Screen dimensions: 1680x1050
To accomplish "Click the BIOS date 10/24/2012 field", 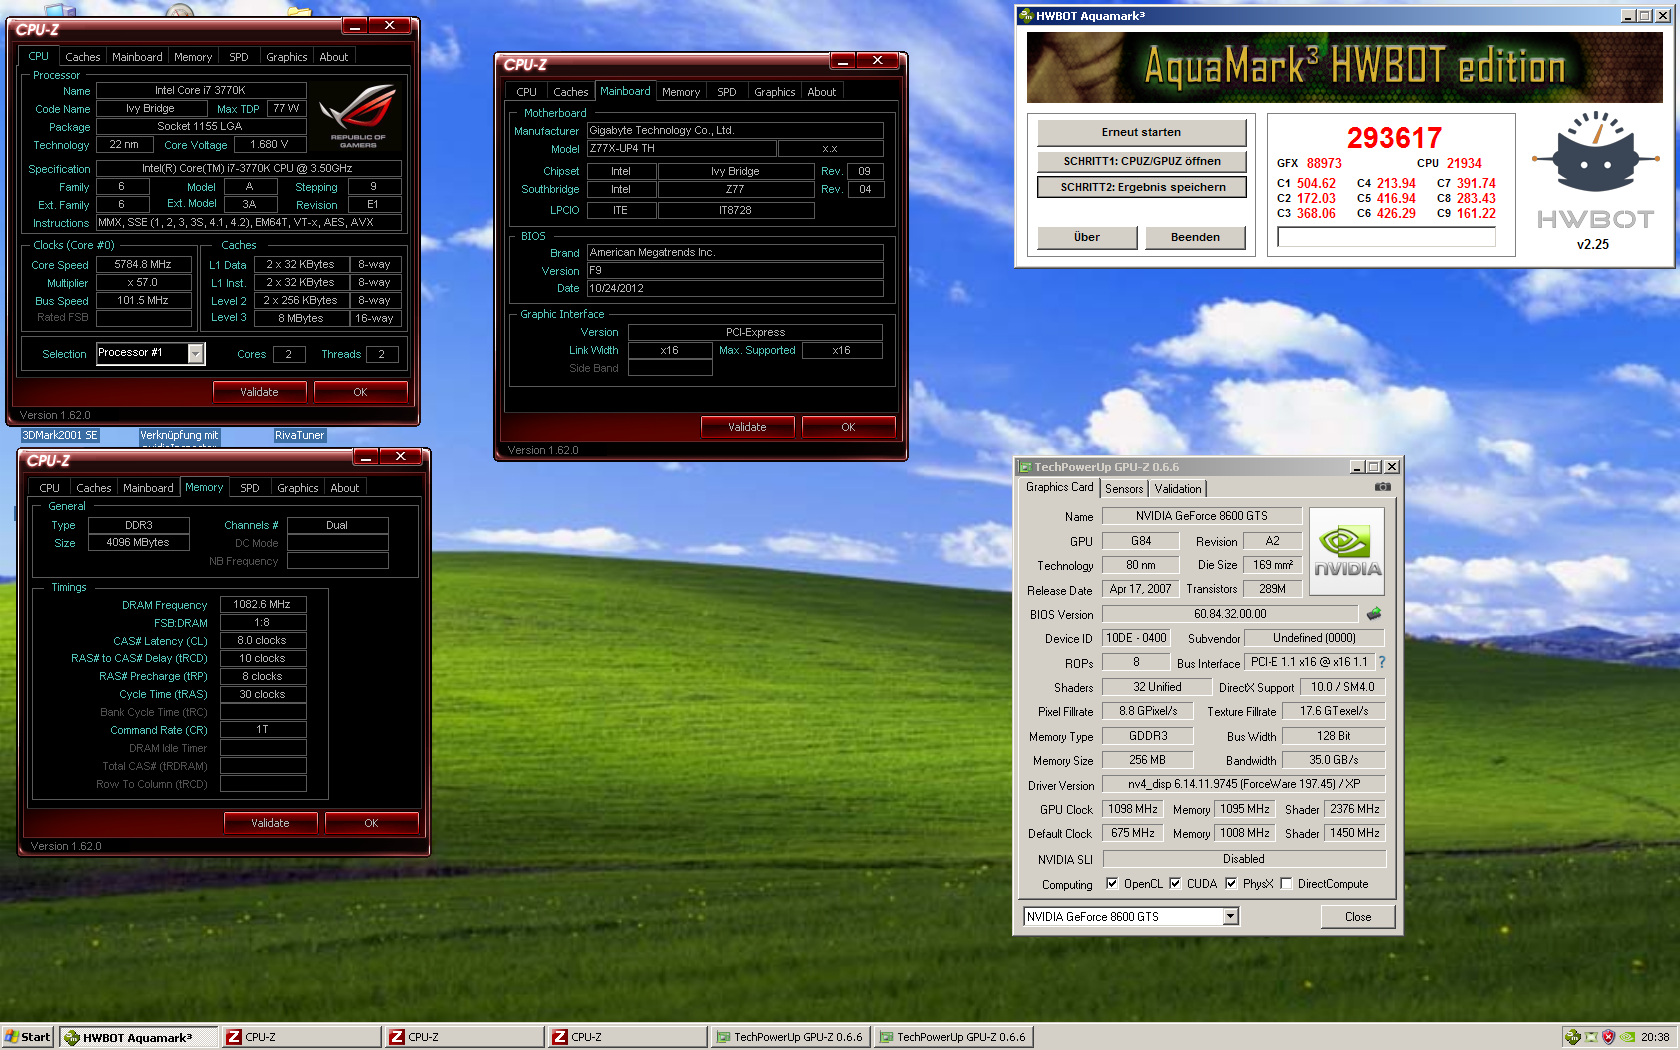I will click(735, 288).
